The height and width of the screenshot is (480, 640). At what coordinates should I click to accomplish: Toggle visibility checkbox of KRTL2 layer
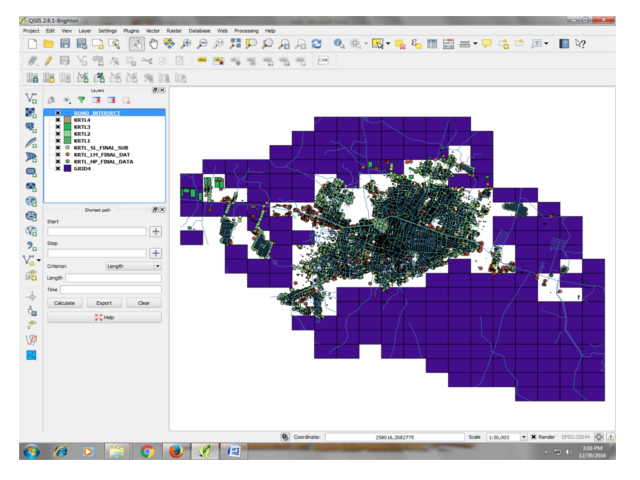tap(58, 134)
